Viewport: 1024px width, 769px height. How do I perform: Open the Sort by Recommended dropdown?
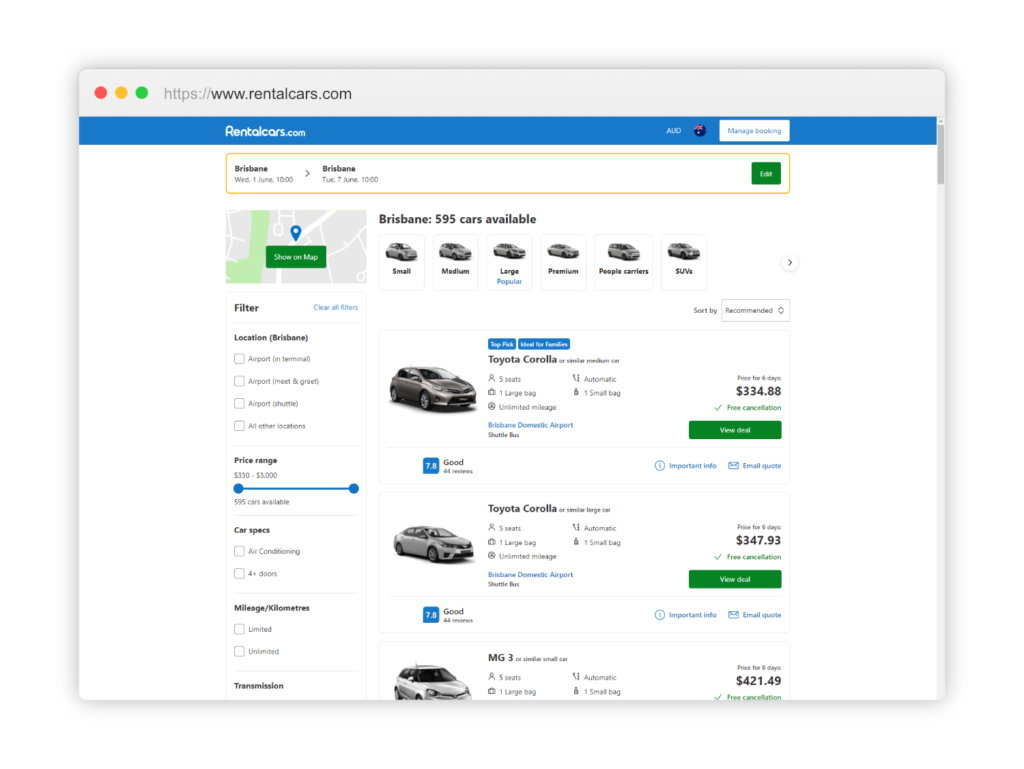coord(755,310)
